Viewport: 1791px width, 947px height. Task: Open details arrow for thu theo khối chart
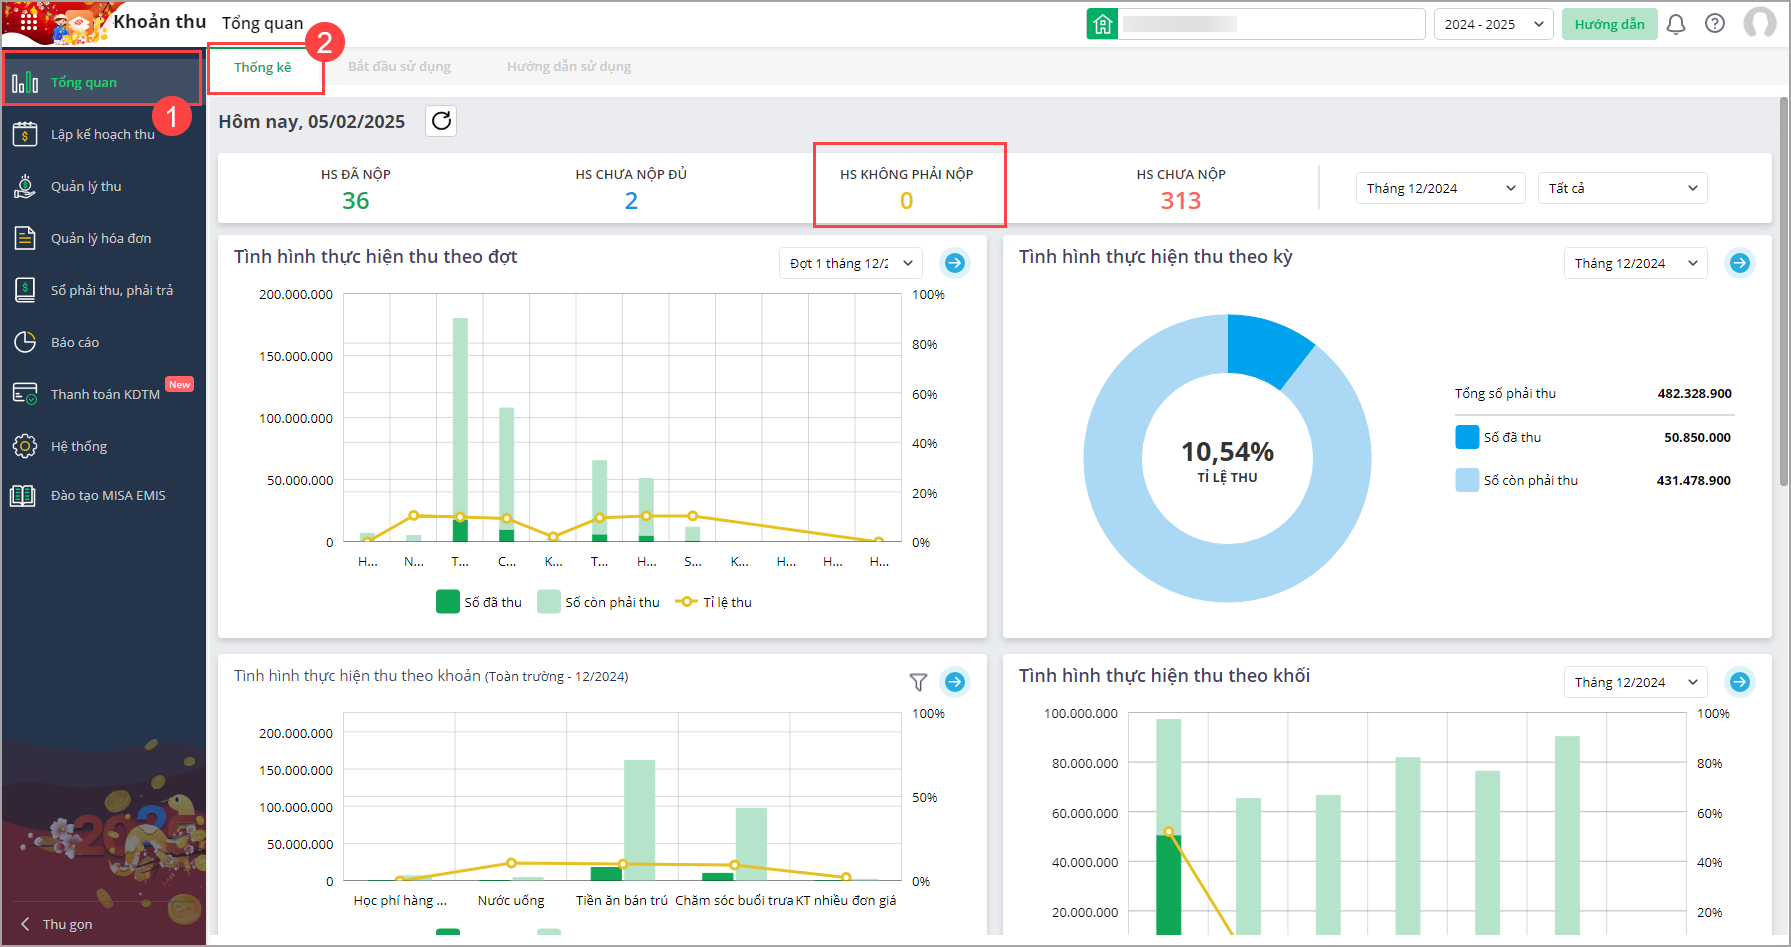(1740, 682)
